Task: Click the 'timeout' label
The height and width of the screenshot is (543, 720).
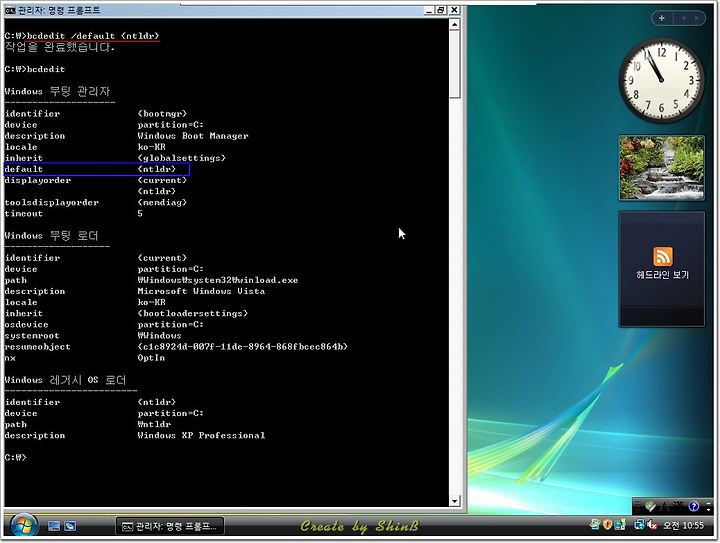Action: point(23,213)
